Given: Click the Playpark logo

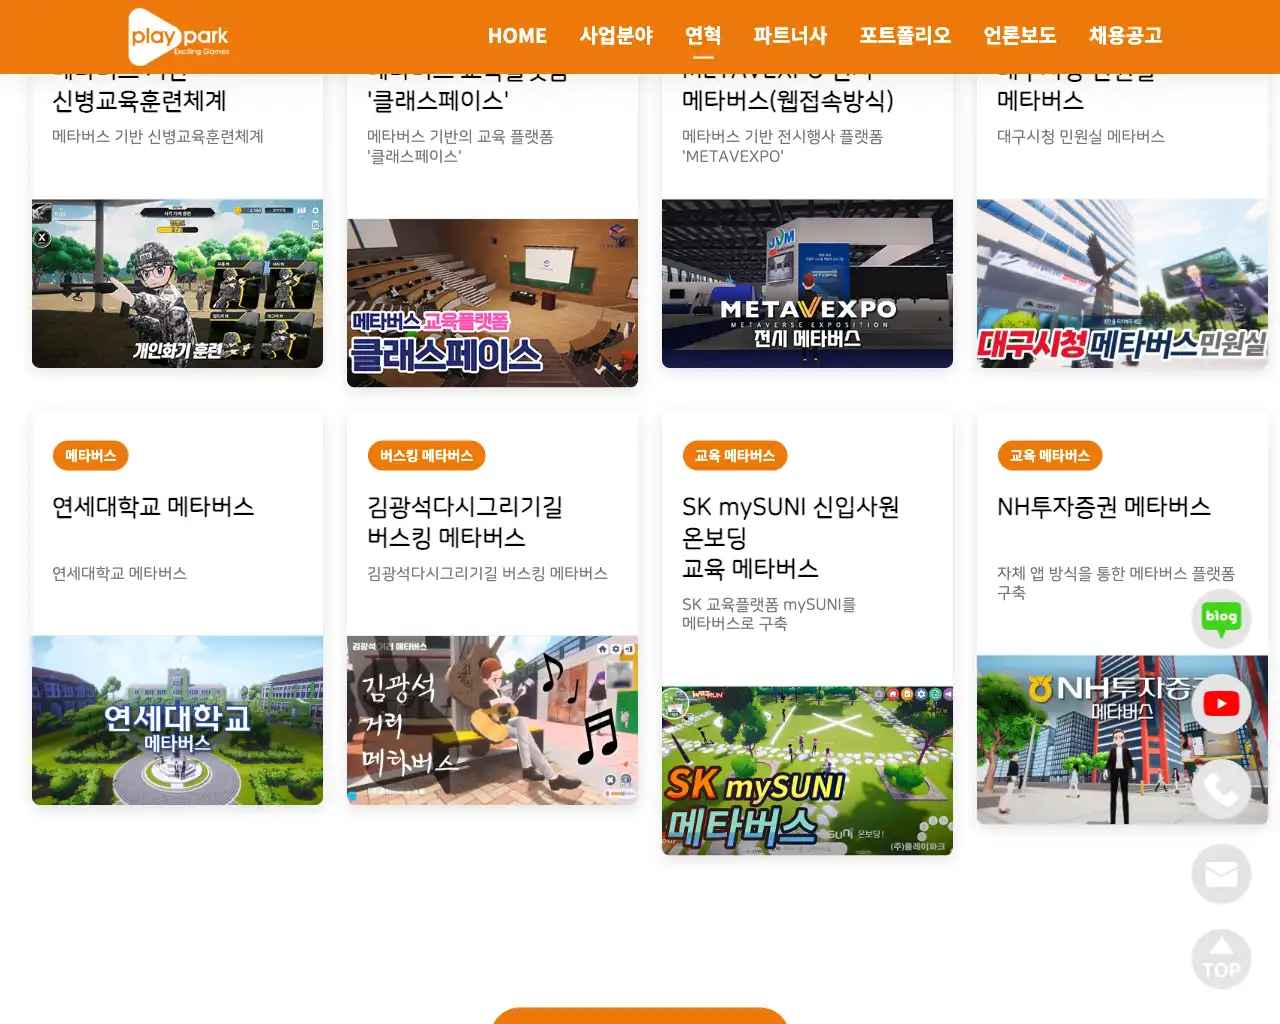Looking at the screenshot, I should (x=180, y=36).
